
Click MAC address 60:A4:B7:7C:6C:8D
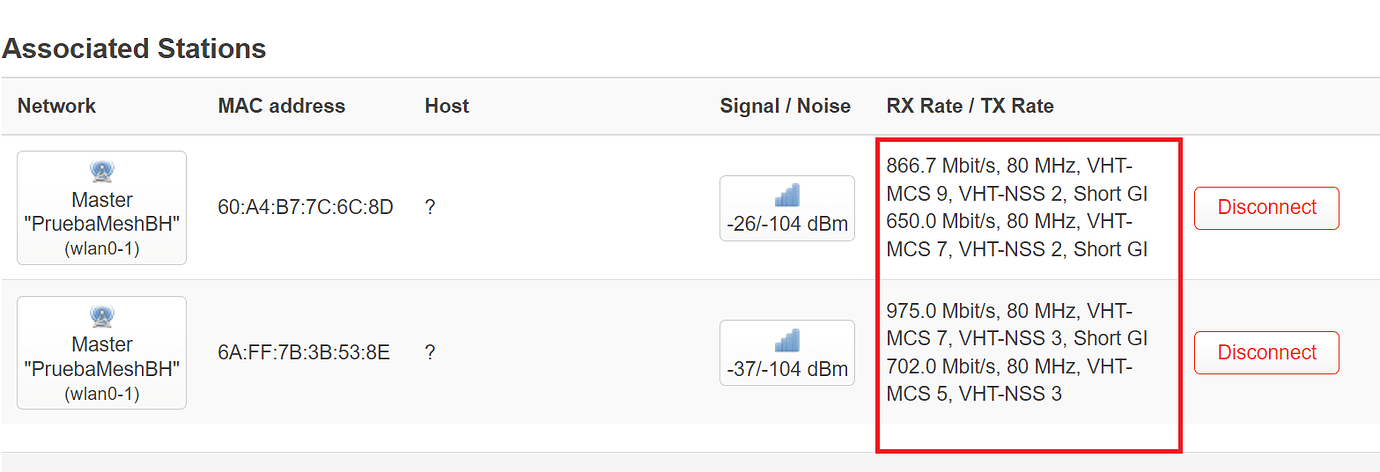pyautogui.click(x=306, y=208)
